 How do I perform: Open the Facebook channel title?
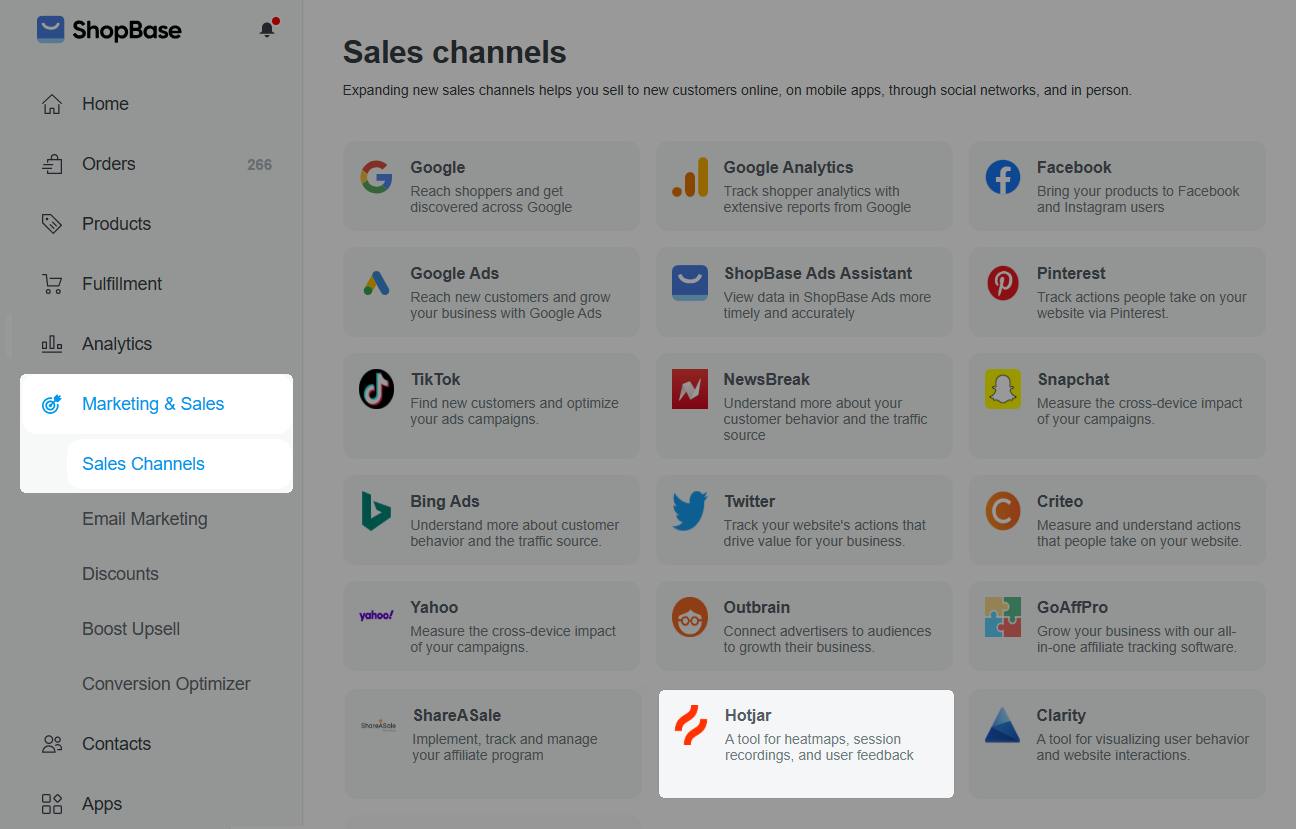pos(1074,168)
